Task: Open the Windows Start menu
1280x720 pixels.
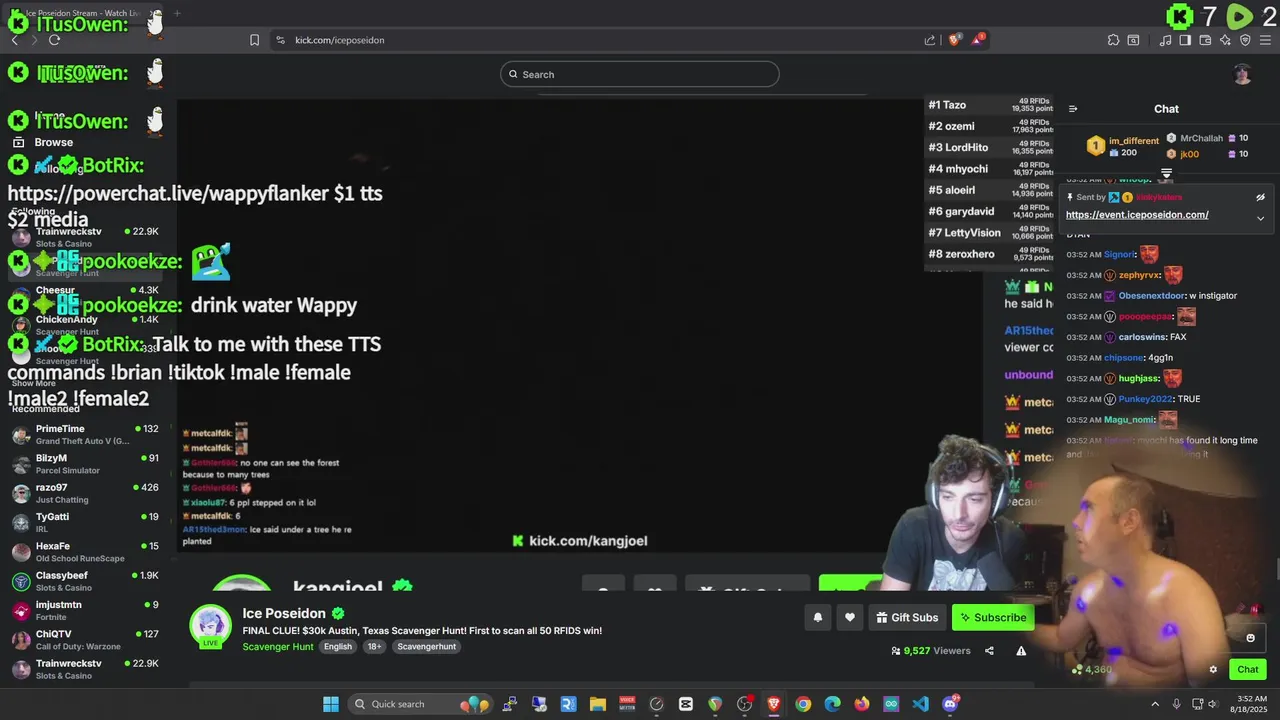Action: point(331,704)
